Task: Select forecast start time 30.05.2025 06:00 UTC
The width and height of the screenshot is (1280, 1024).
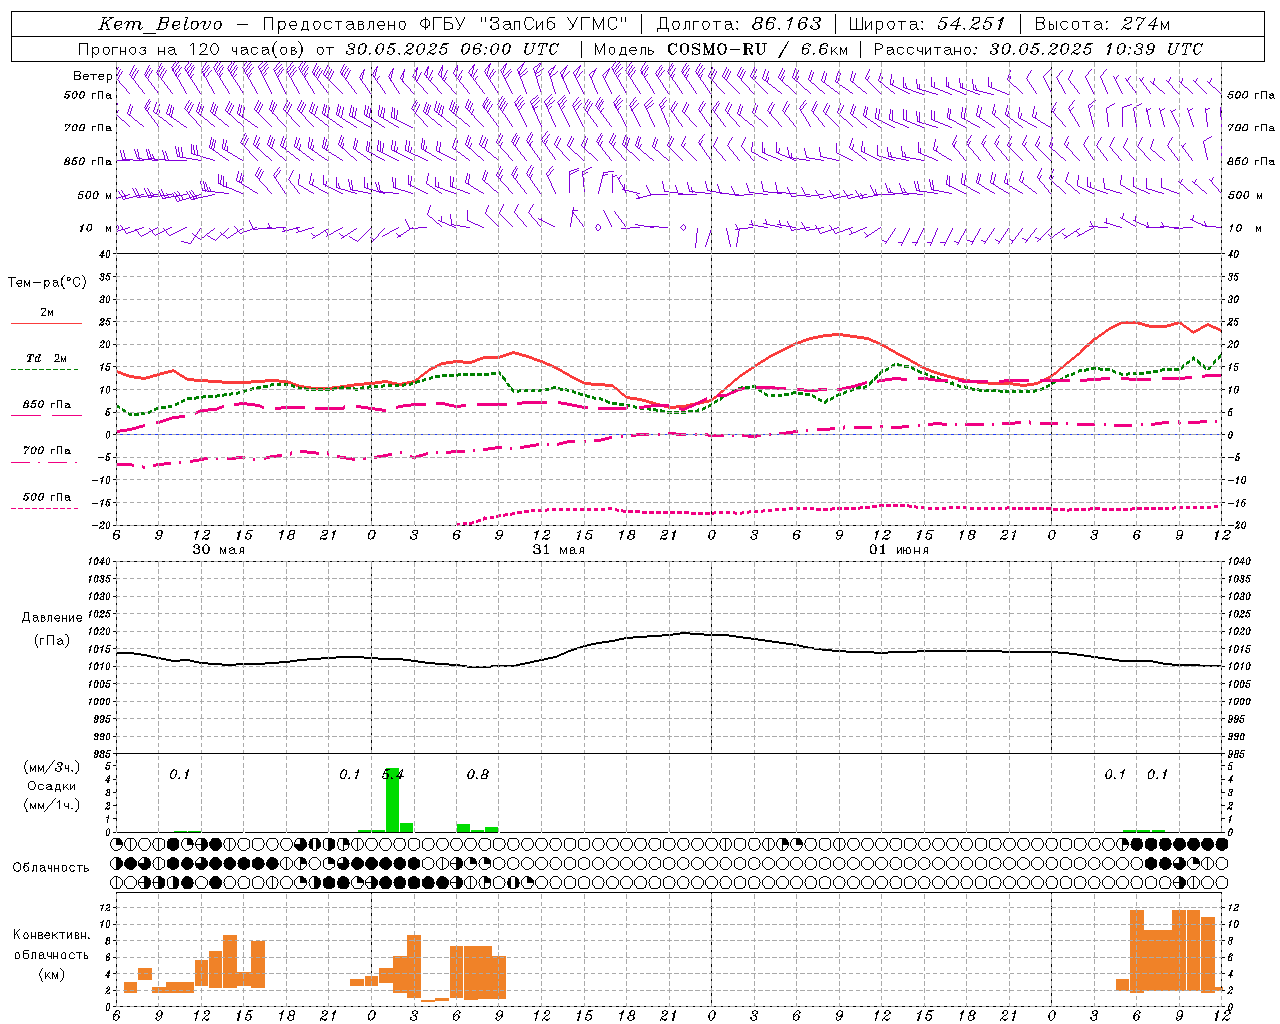Action: [x=452, y=49]
